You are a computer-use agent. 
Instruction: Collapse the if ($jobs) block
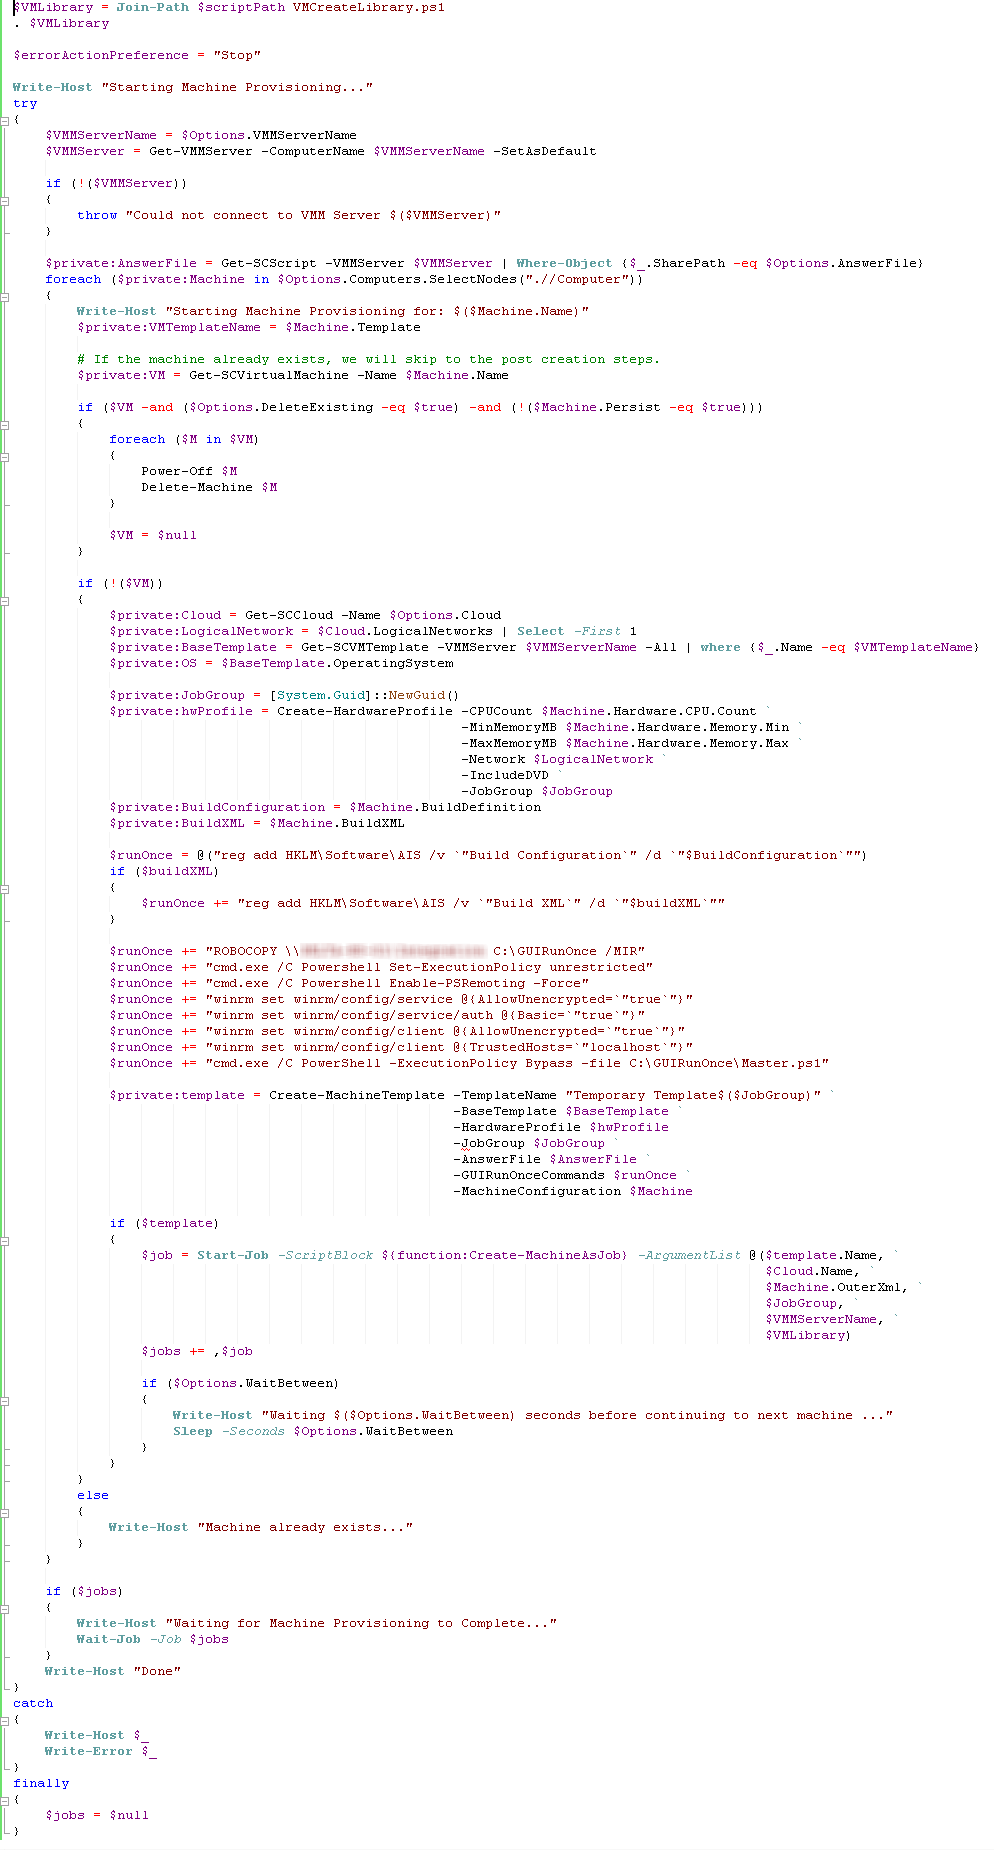[5, 1608]
